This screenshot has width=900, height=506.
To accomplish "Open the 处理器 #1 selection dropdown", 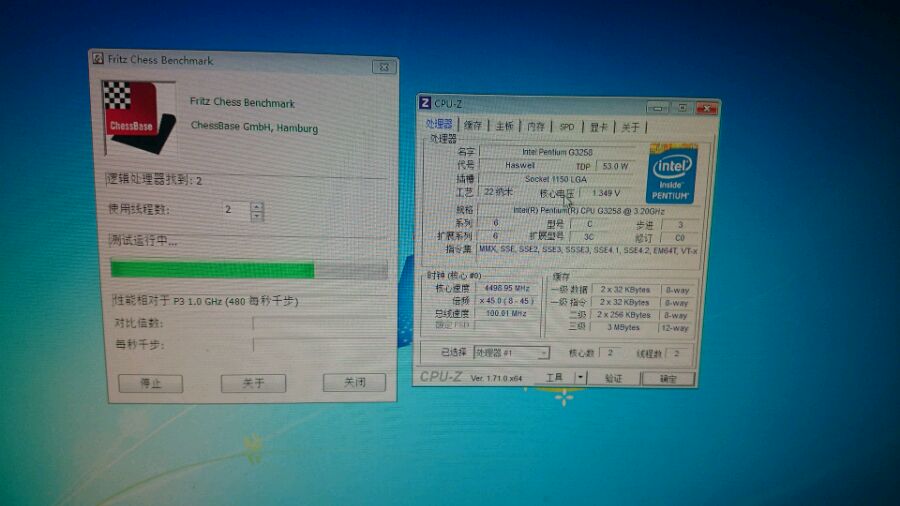I will [511, 353].
